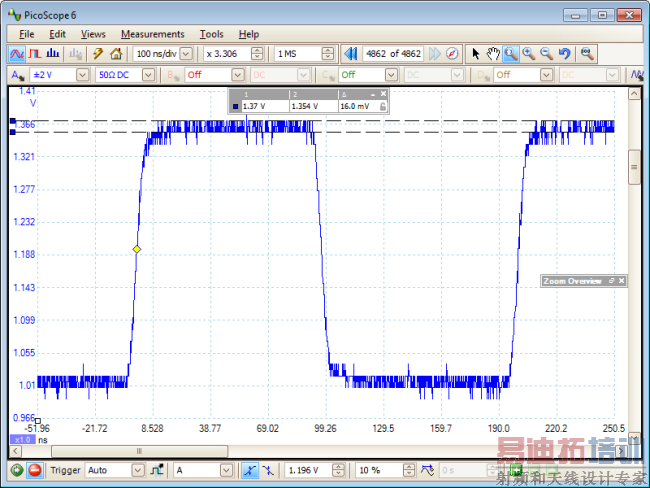Minimize the ruler legend box
650x488 pixels.
[373, 95]
